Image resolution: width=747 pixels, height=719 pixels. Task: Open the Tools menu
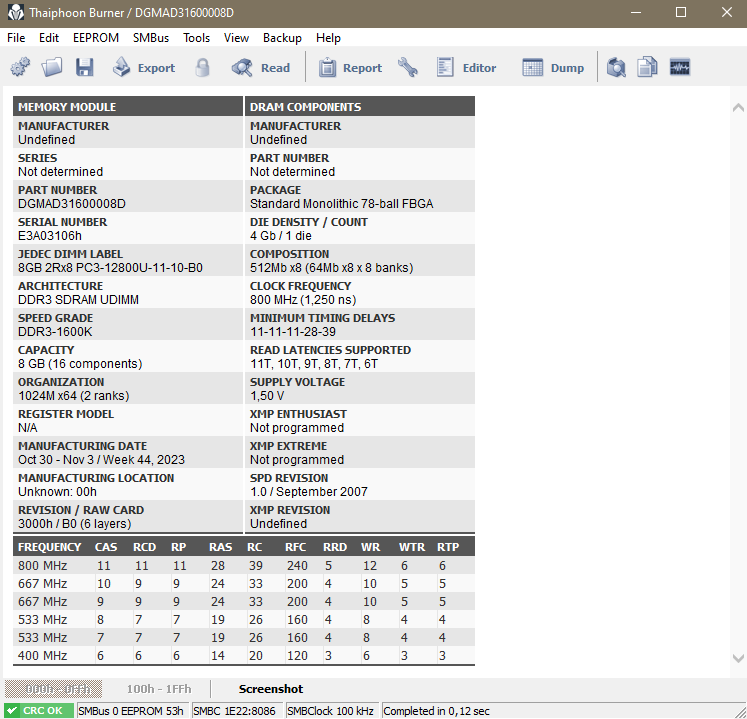[196, 38]
